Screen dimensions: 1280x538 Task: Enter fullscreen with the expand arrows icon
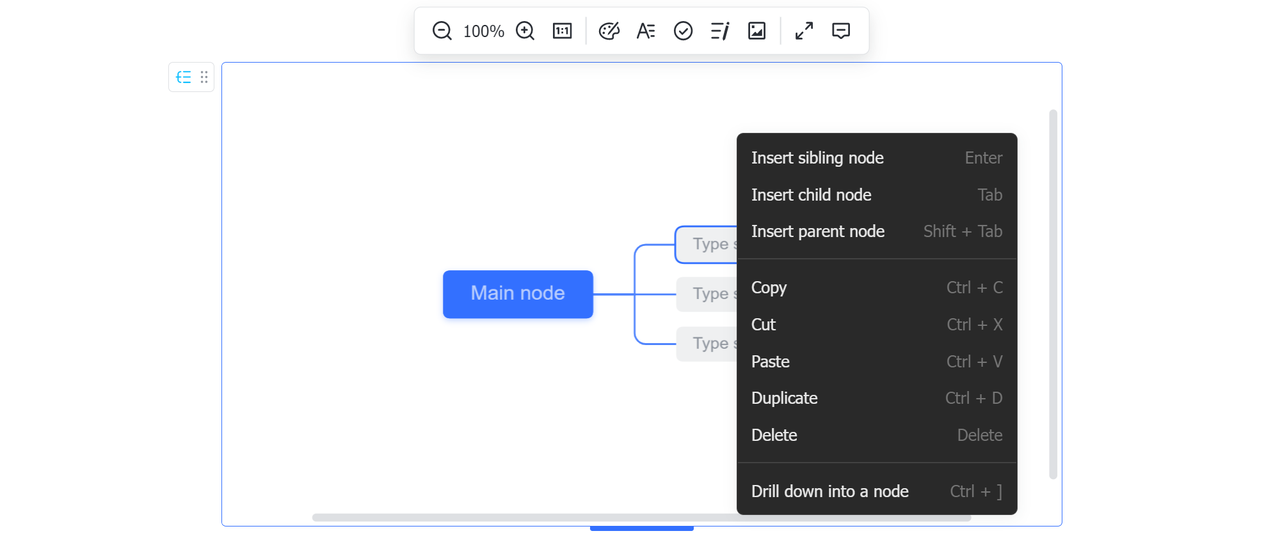pos(804,31)
